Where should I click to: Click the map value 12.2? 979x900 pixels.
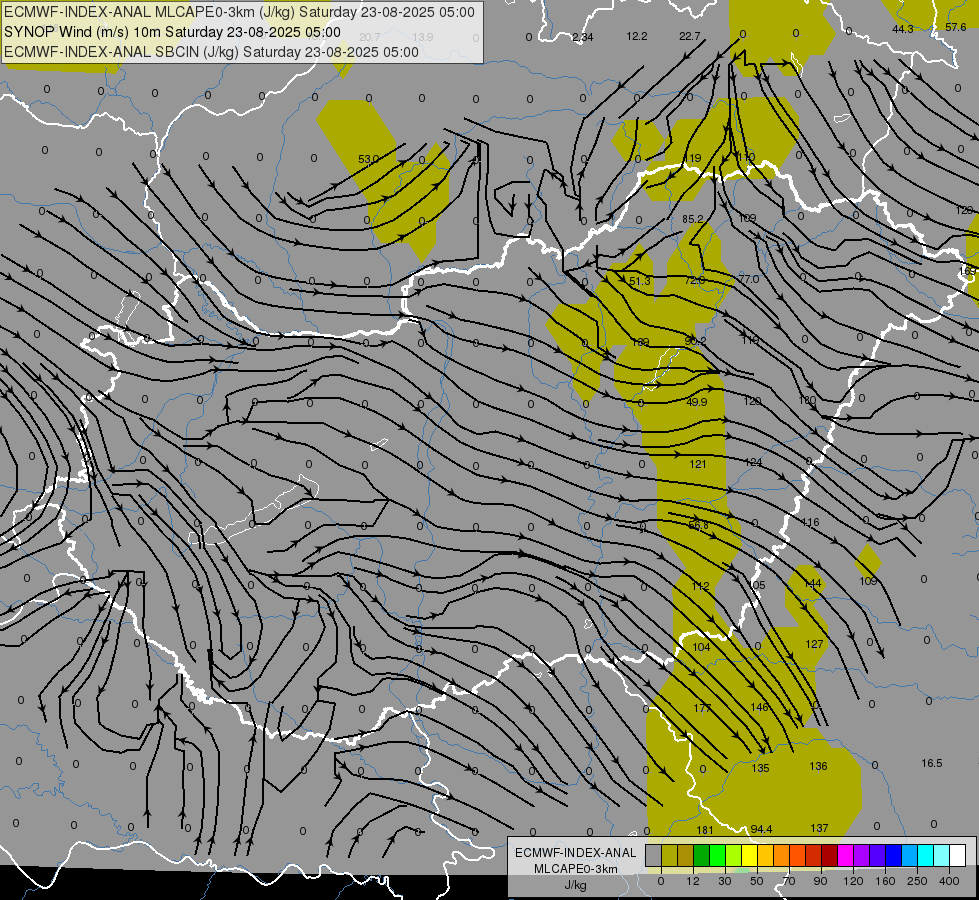[637, 37]
